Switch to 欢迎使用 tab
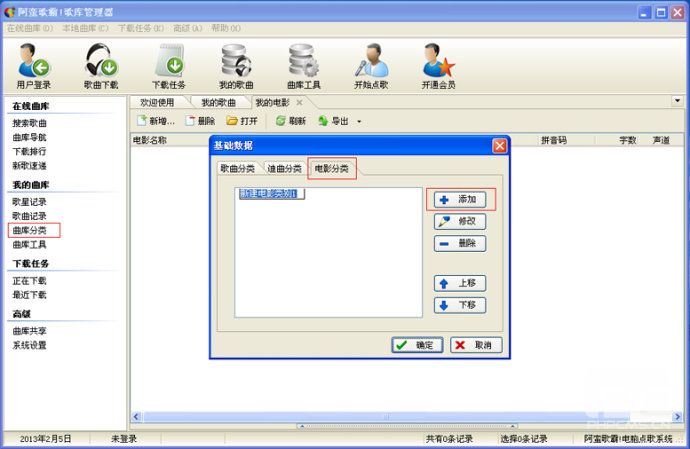Image resolution: width=690 pixels, height=449 pixels. tap(157, 103)
